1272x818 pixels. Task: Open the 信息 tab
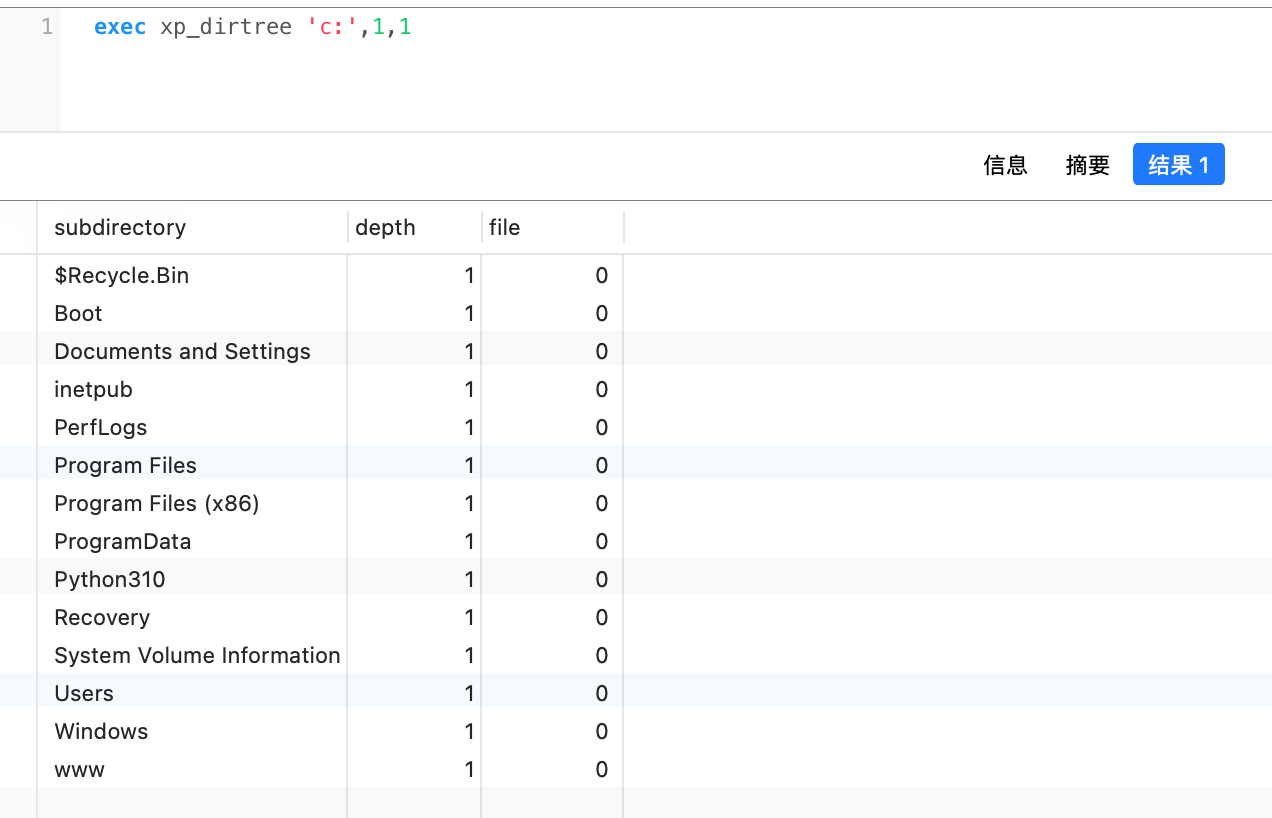click(x=1005, y=165)
